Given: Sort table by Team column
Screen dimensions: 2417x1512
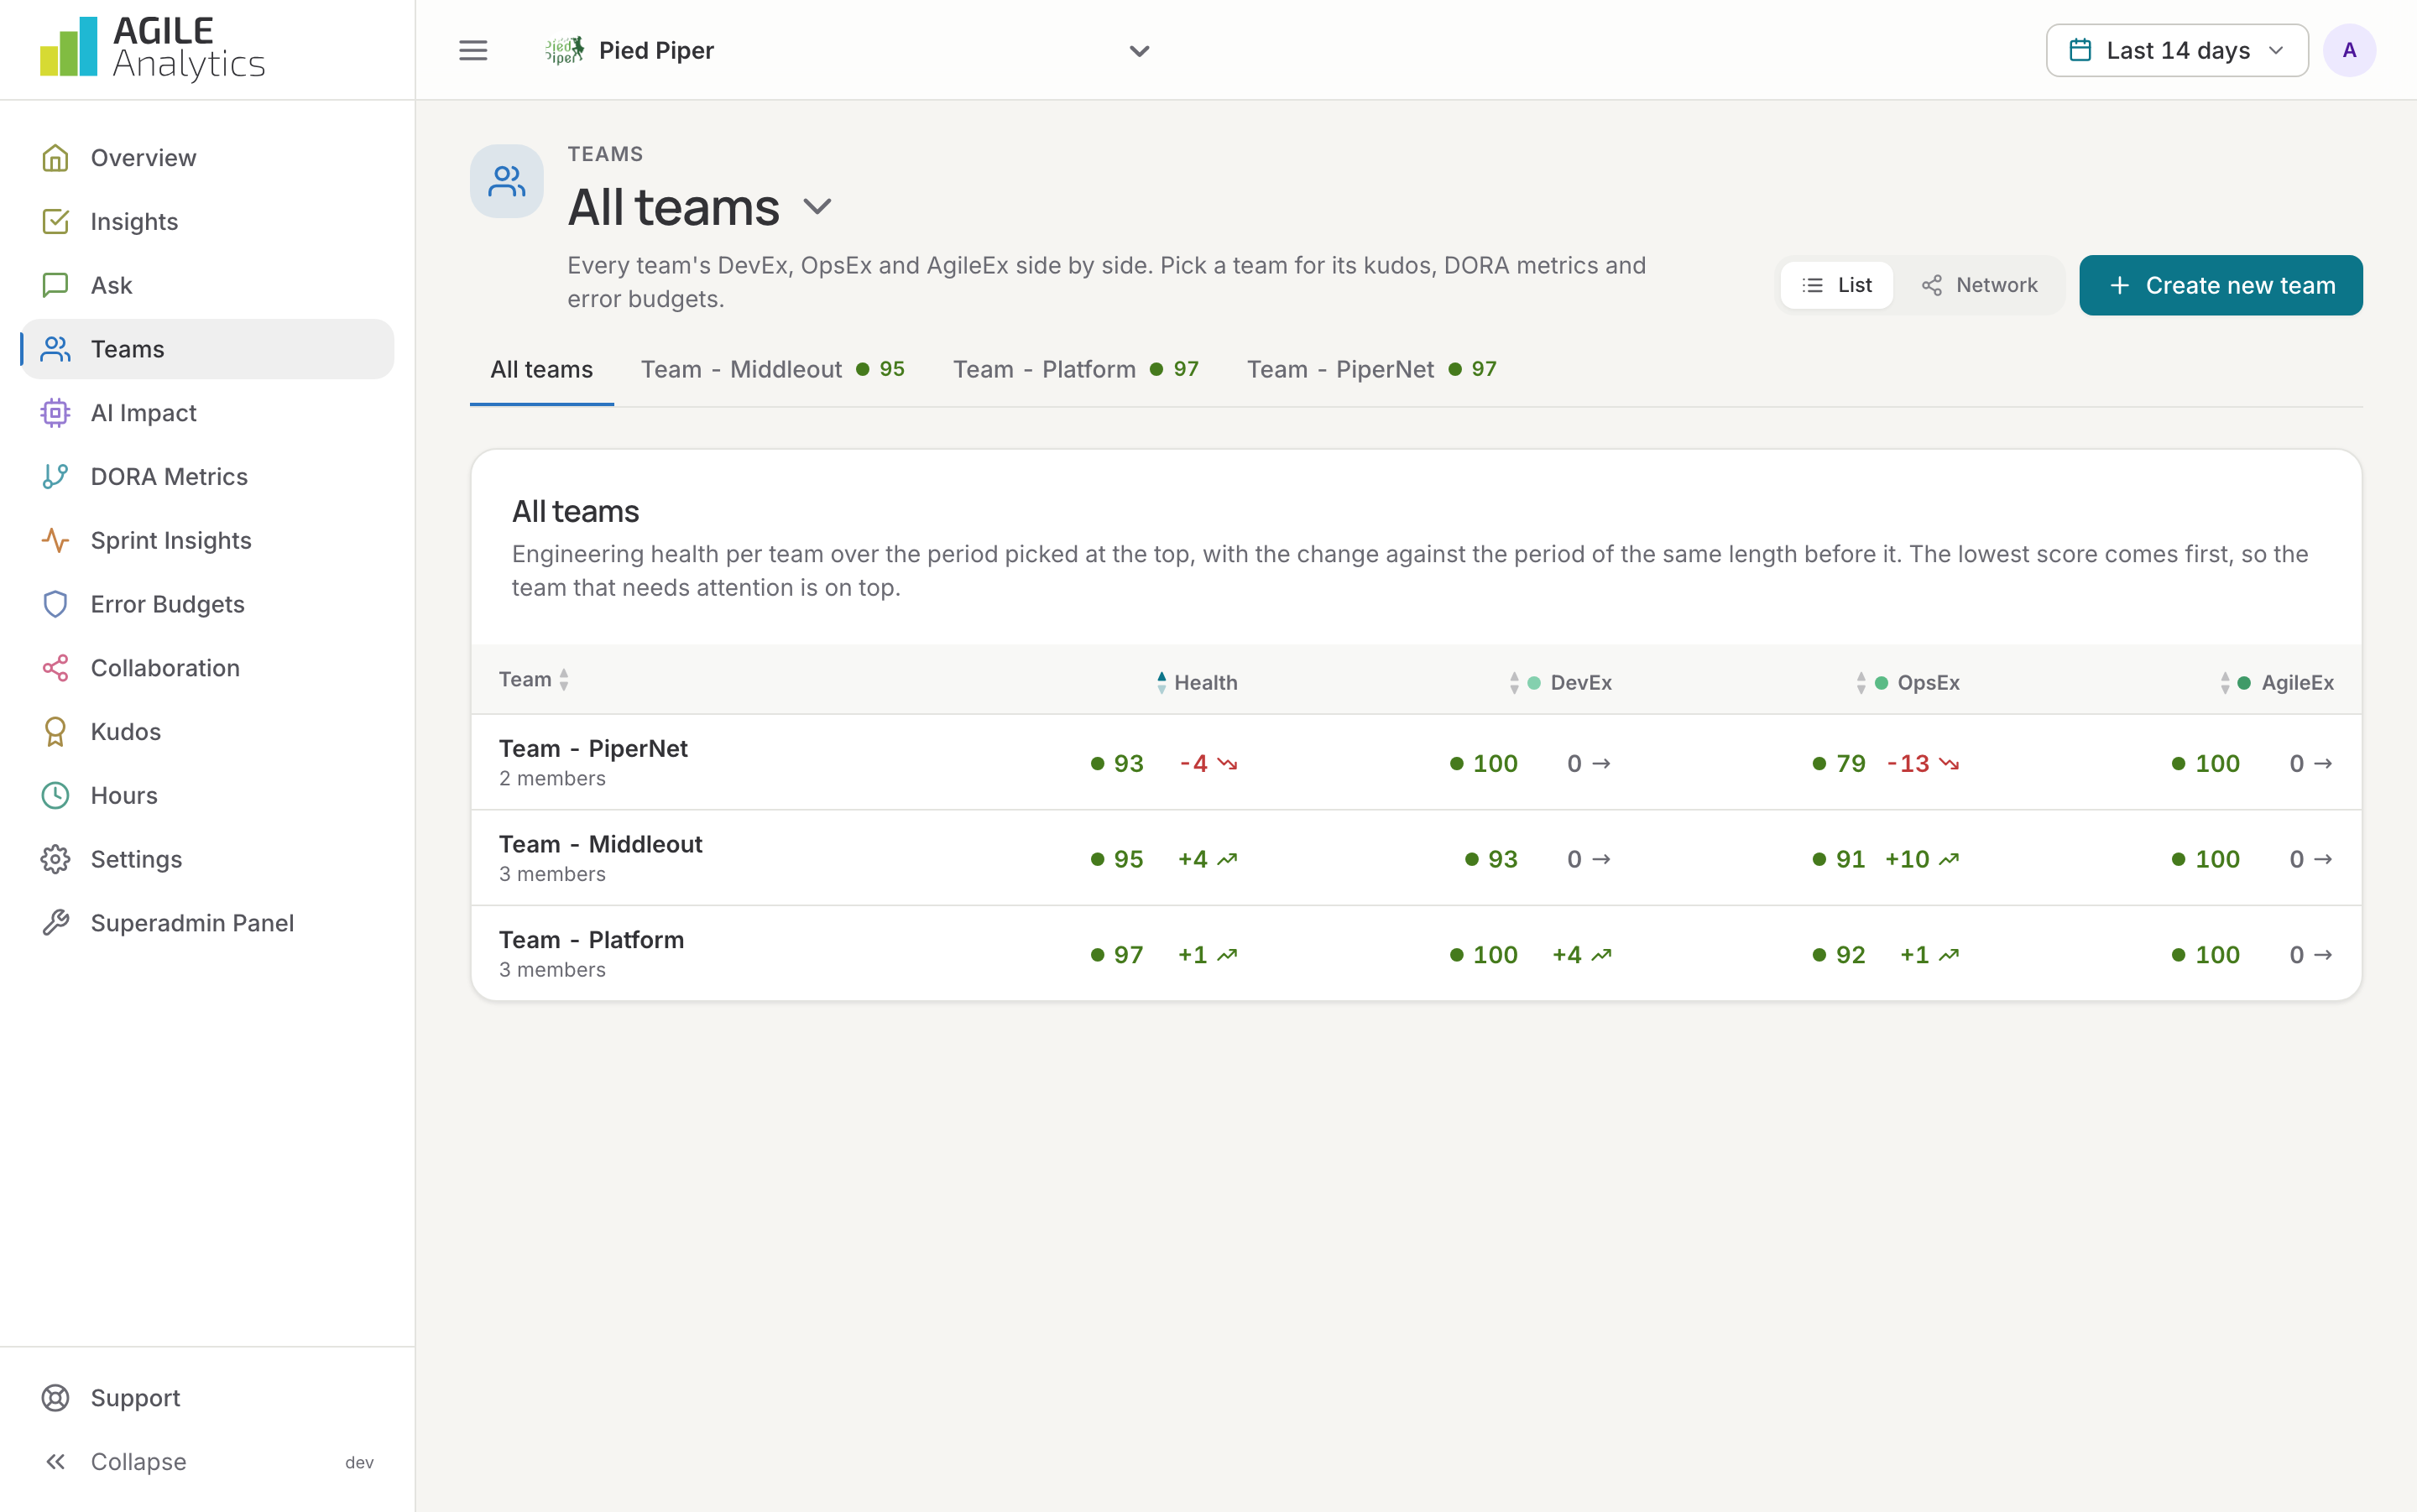Looking at the screenshot, I should [x=535, y=680].
